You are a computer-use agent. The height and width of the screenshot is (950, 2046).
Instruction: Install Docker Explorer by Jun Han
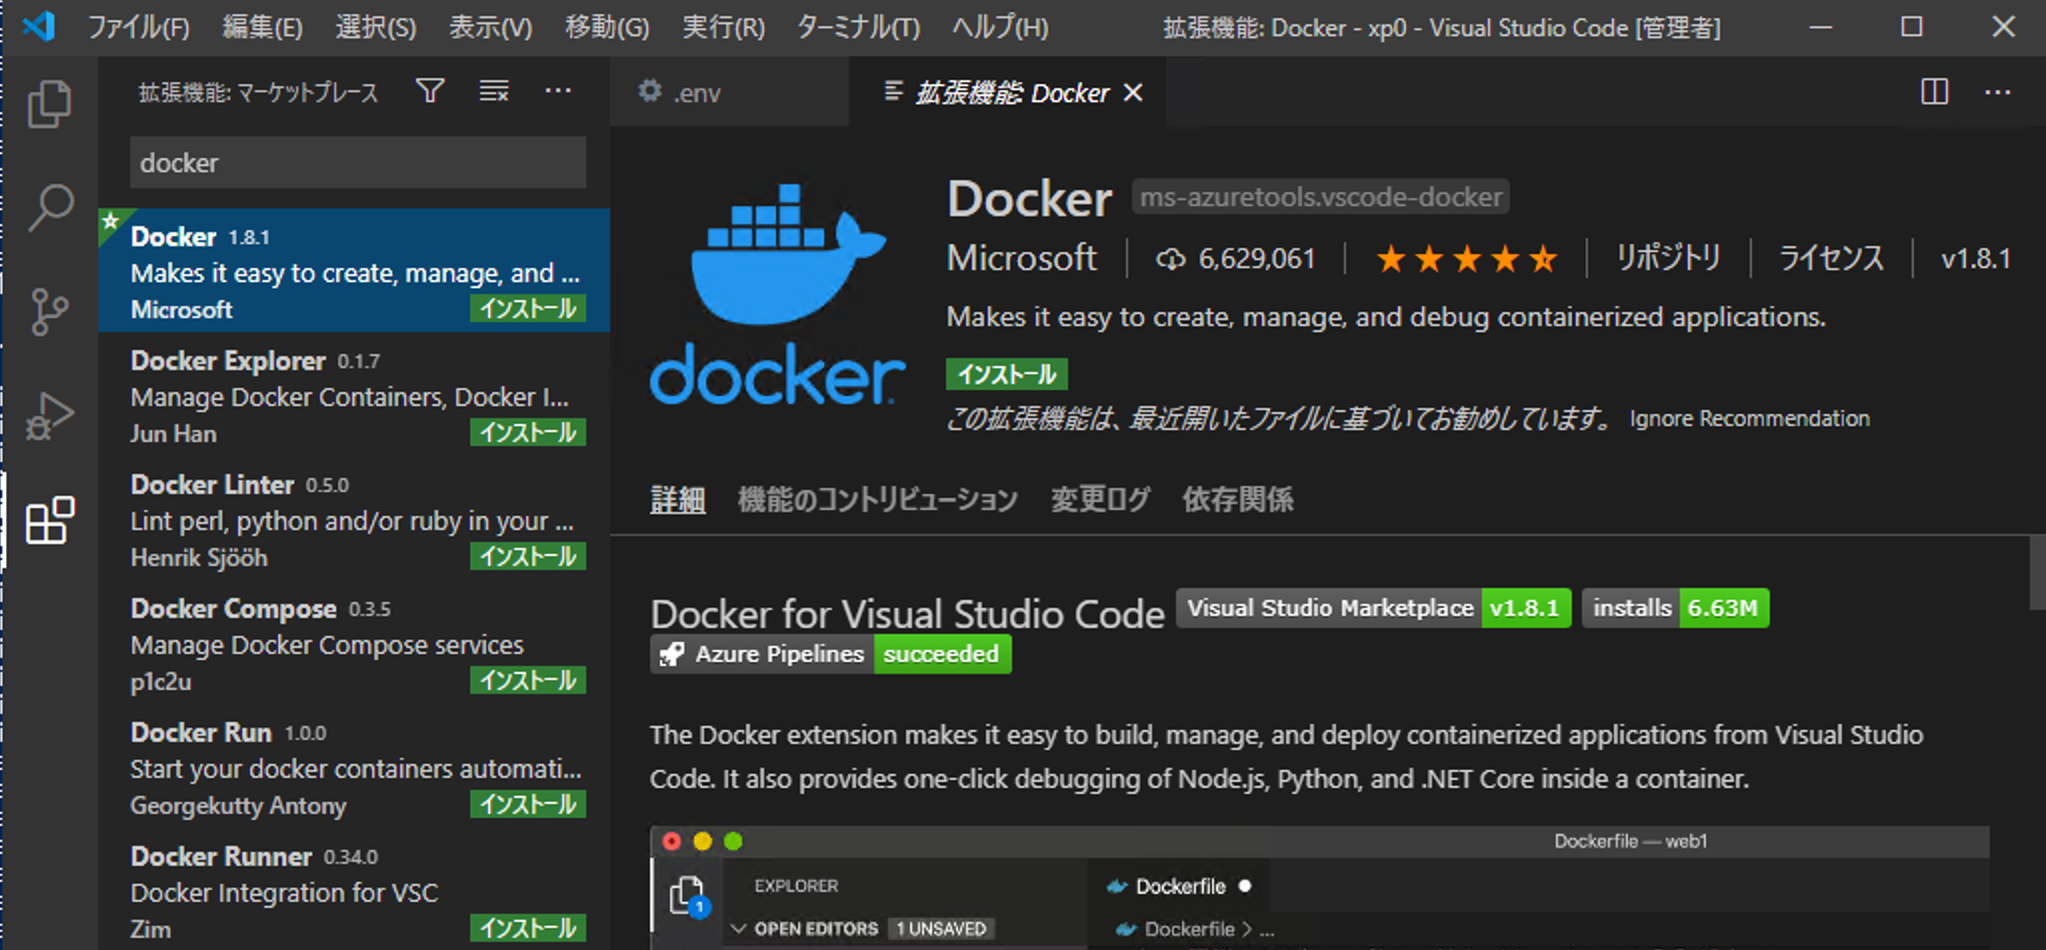pyautogui.click(x=528, y=433)
